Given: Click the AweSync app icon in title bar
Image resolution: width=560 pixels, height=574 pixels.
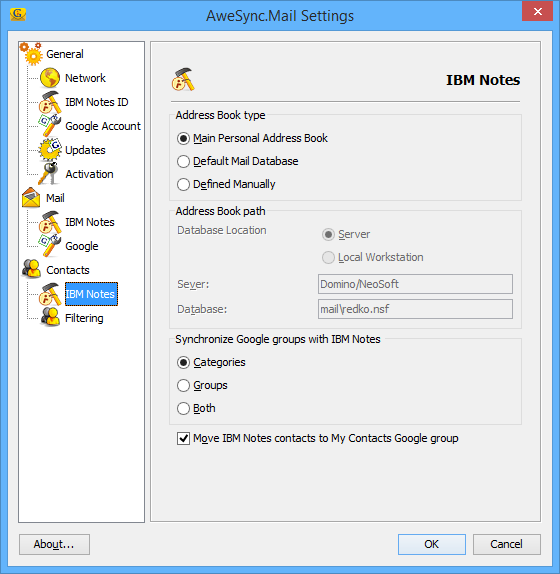Looking at the screenshot, I should (18, 14).
